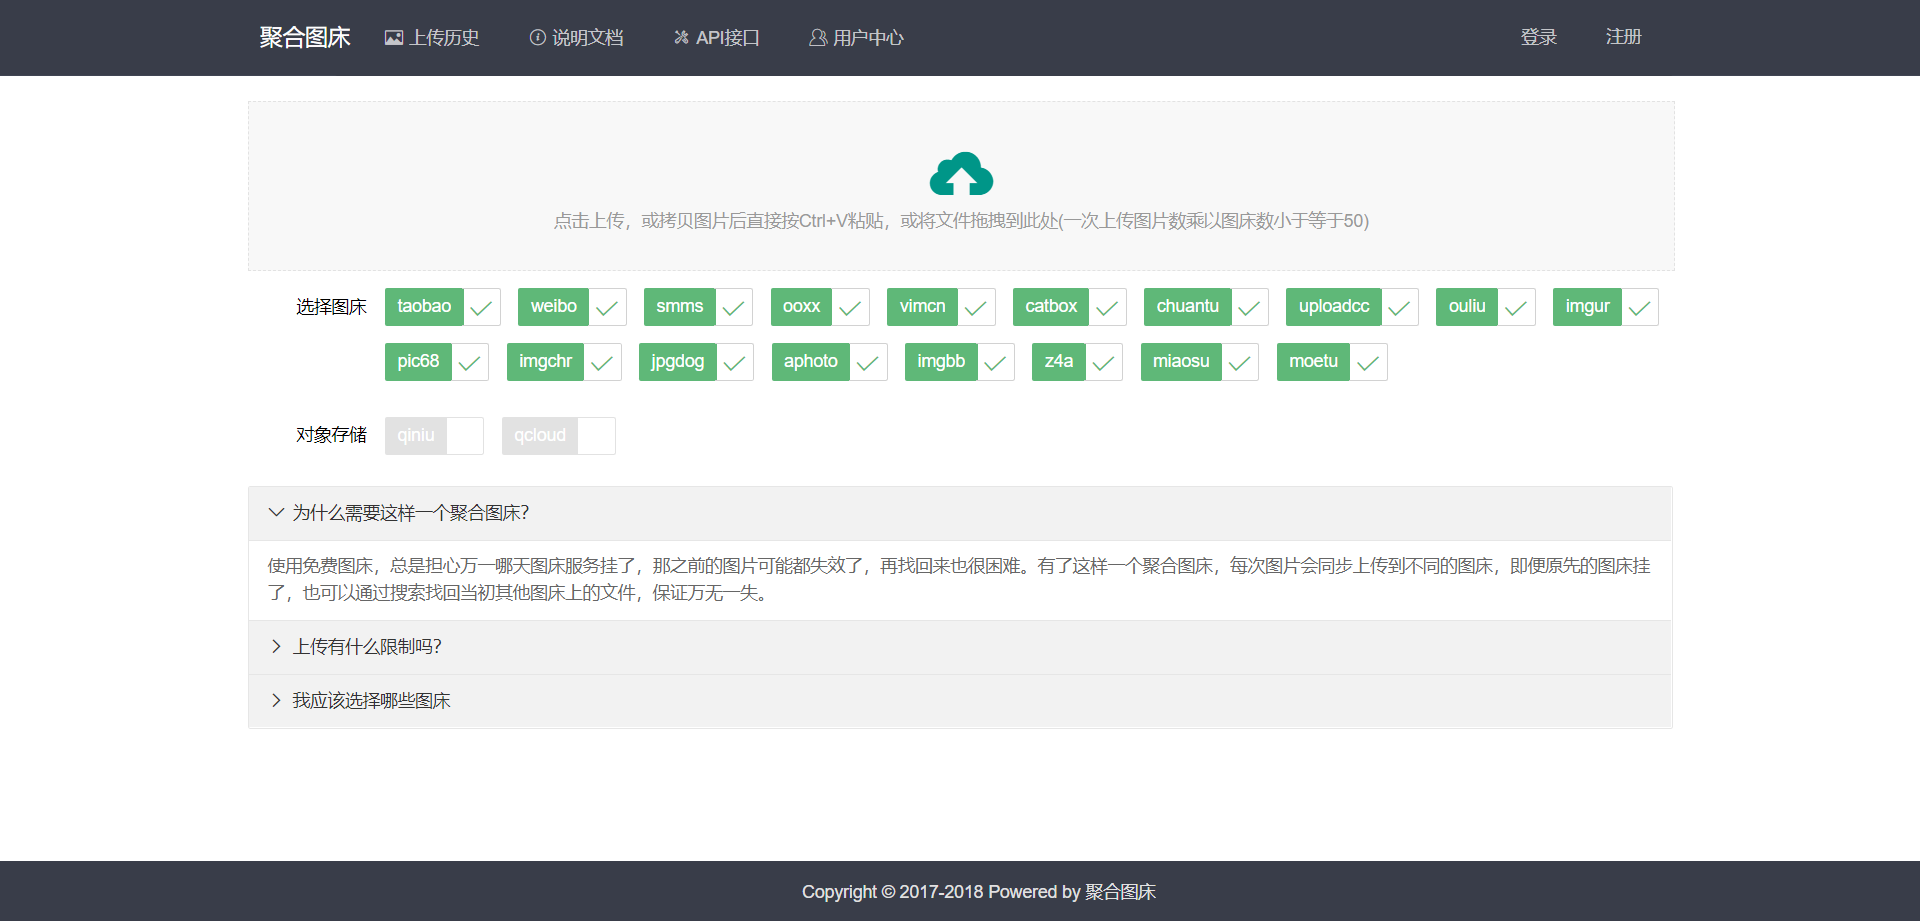Deselect the uploadcc image host
Image resolution: width=1920 pixels, height=921 pixels.
1352,307
